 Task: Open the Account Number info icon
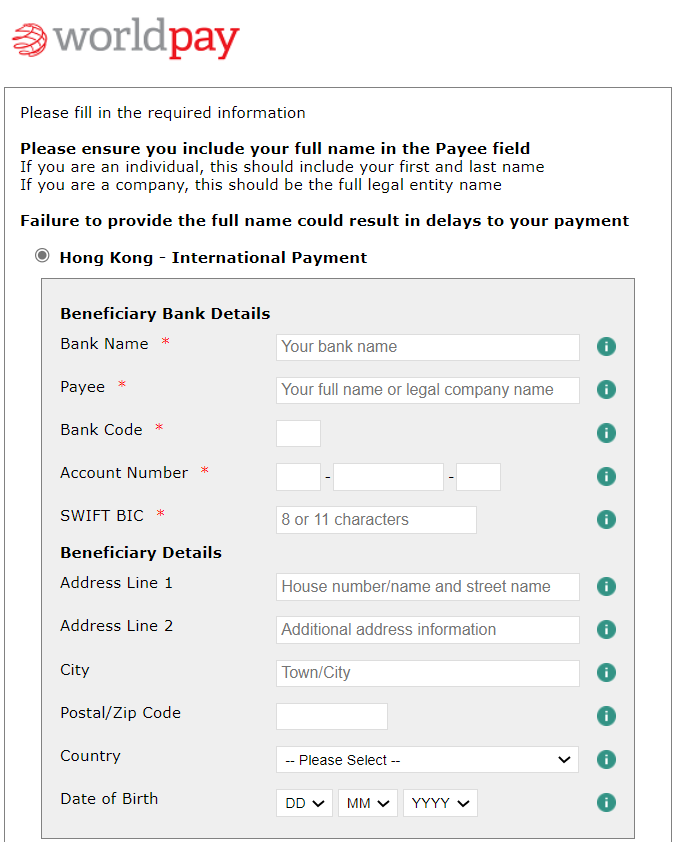tap(606, 476)
